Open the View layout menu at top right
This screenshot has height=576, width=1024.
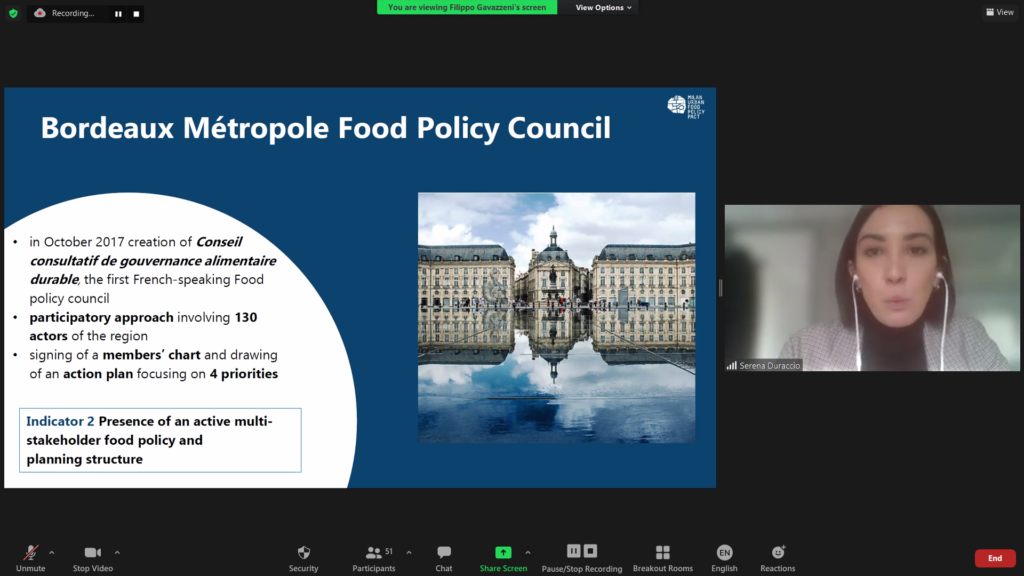tap(999, 12)
